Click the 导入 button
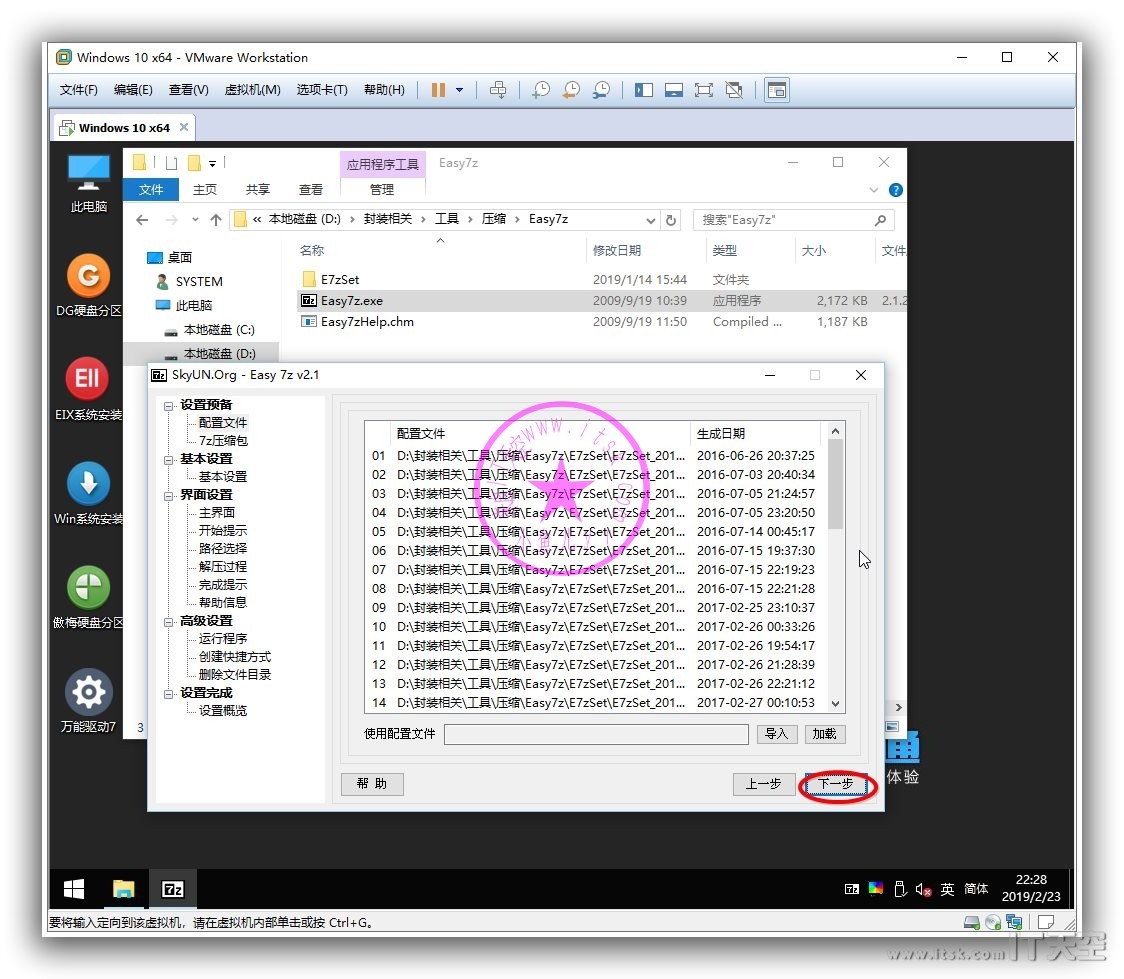Image resolution: width=1124 pixels, height=979 pixels. click(x=777, y=734)
